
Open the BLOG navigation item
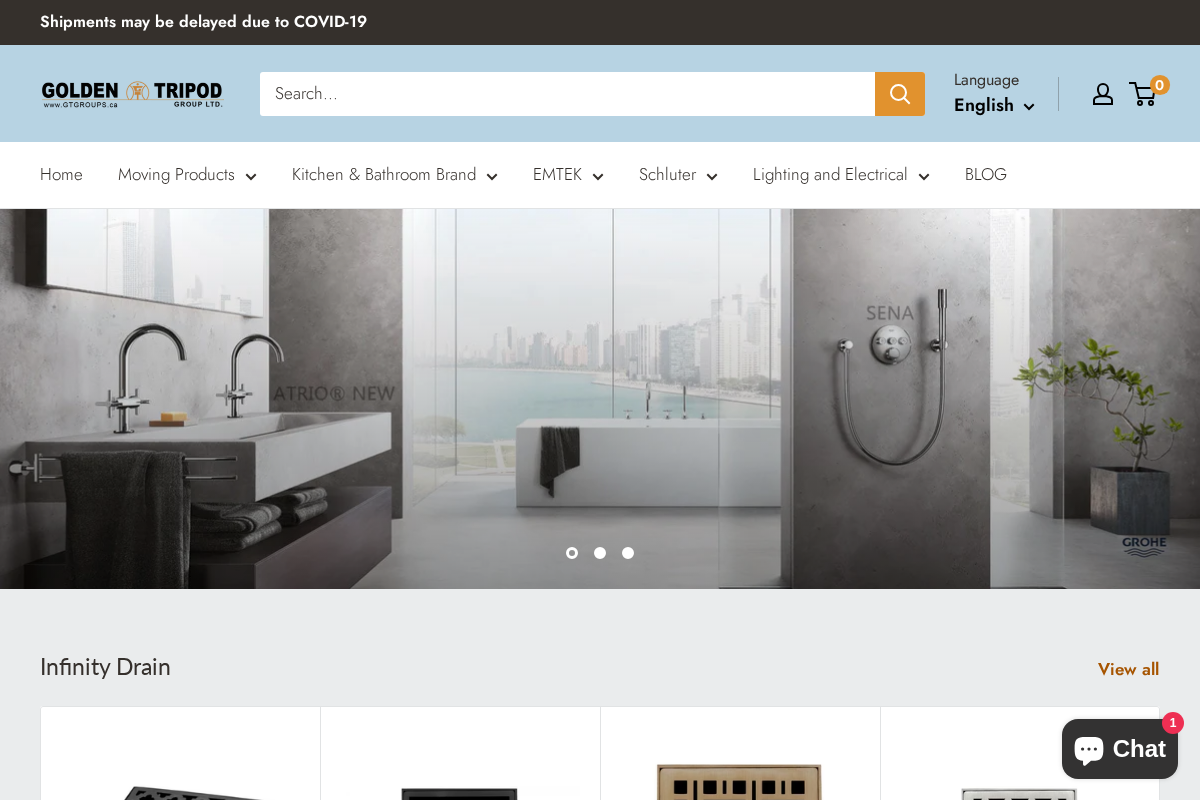click(985, 175)
